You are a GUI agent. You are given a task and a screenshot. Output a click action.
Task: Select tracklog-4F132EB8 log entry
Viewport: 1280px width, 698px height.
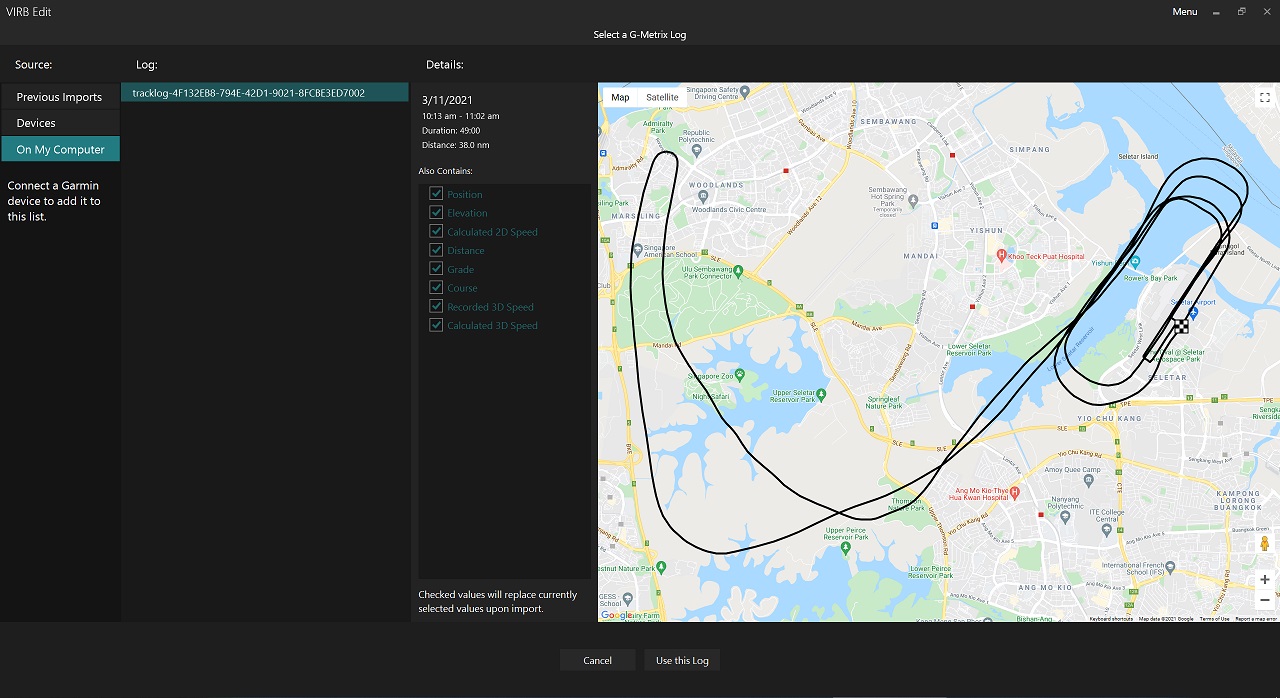click(265, 93)
